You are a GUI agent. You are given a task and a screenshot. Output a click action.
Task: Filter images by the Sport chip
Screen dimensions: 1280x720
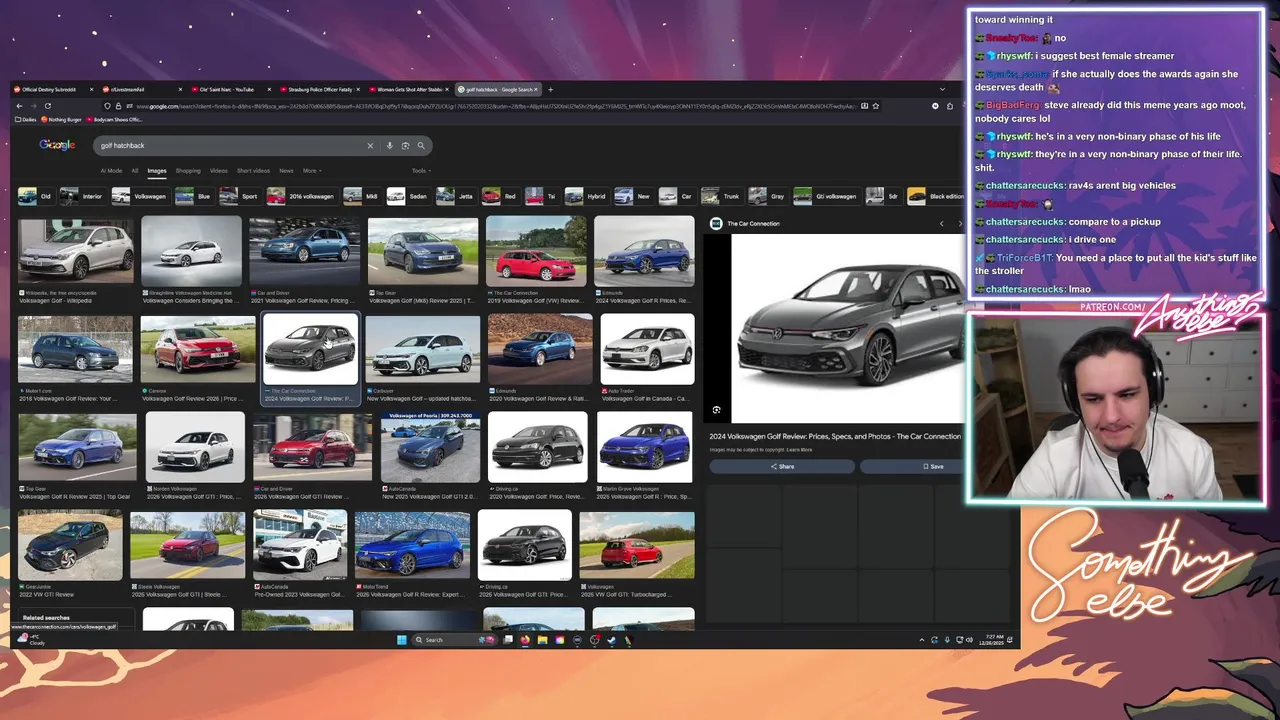tap(239, 196)
